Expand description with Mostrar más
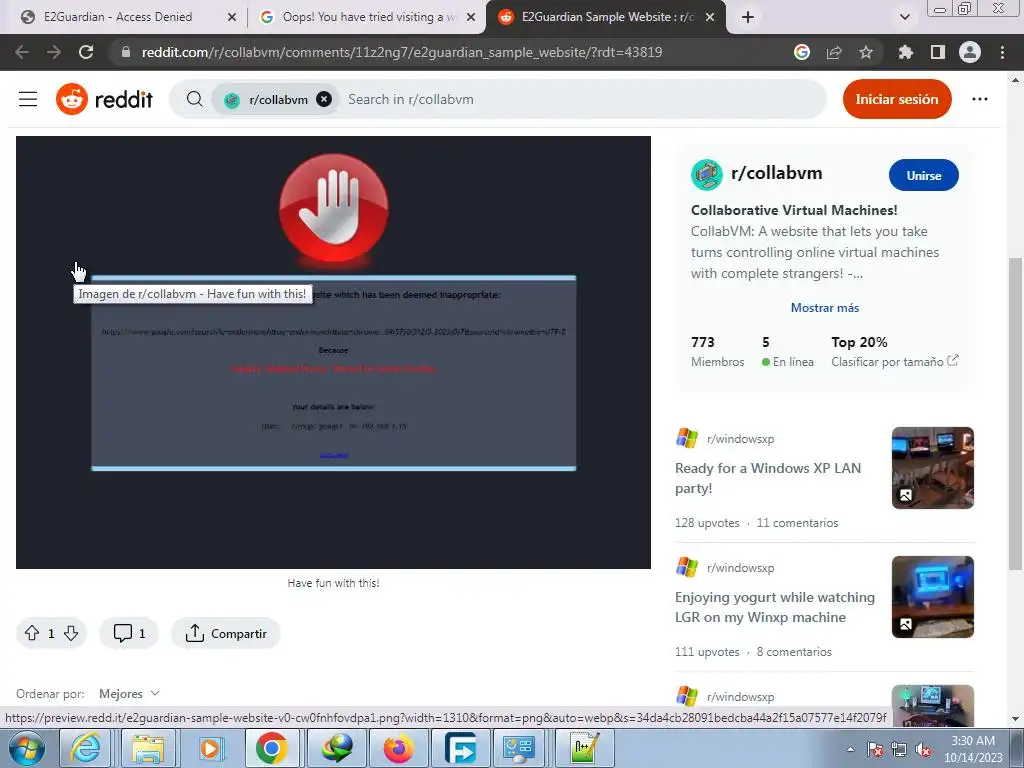 825,308
